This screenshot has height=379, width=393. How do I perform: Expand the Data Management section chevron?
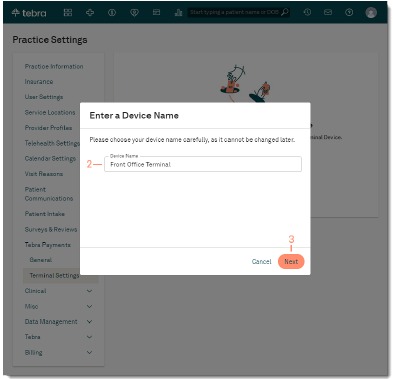[x=89, y=322]
